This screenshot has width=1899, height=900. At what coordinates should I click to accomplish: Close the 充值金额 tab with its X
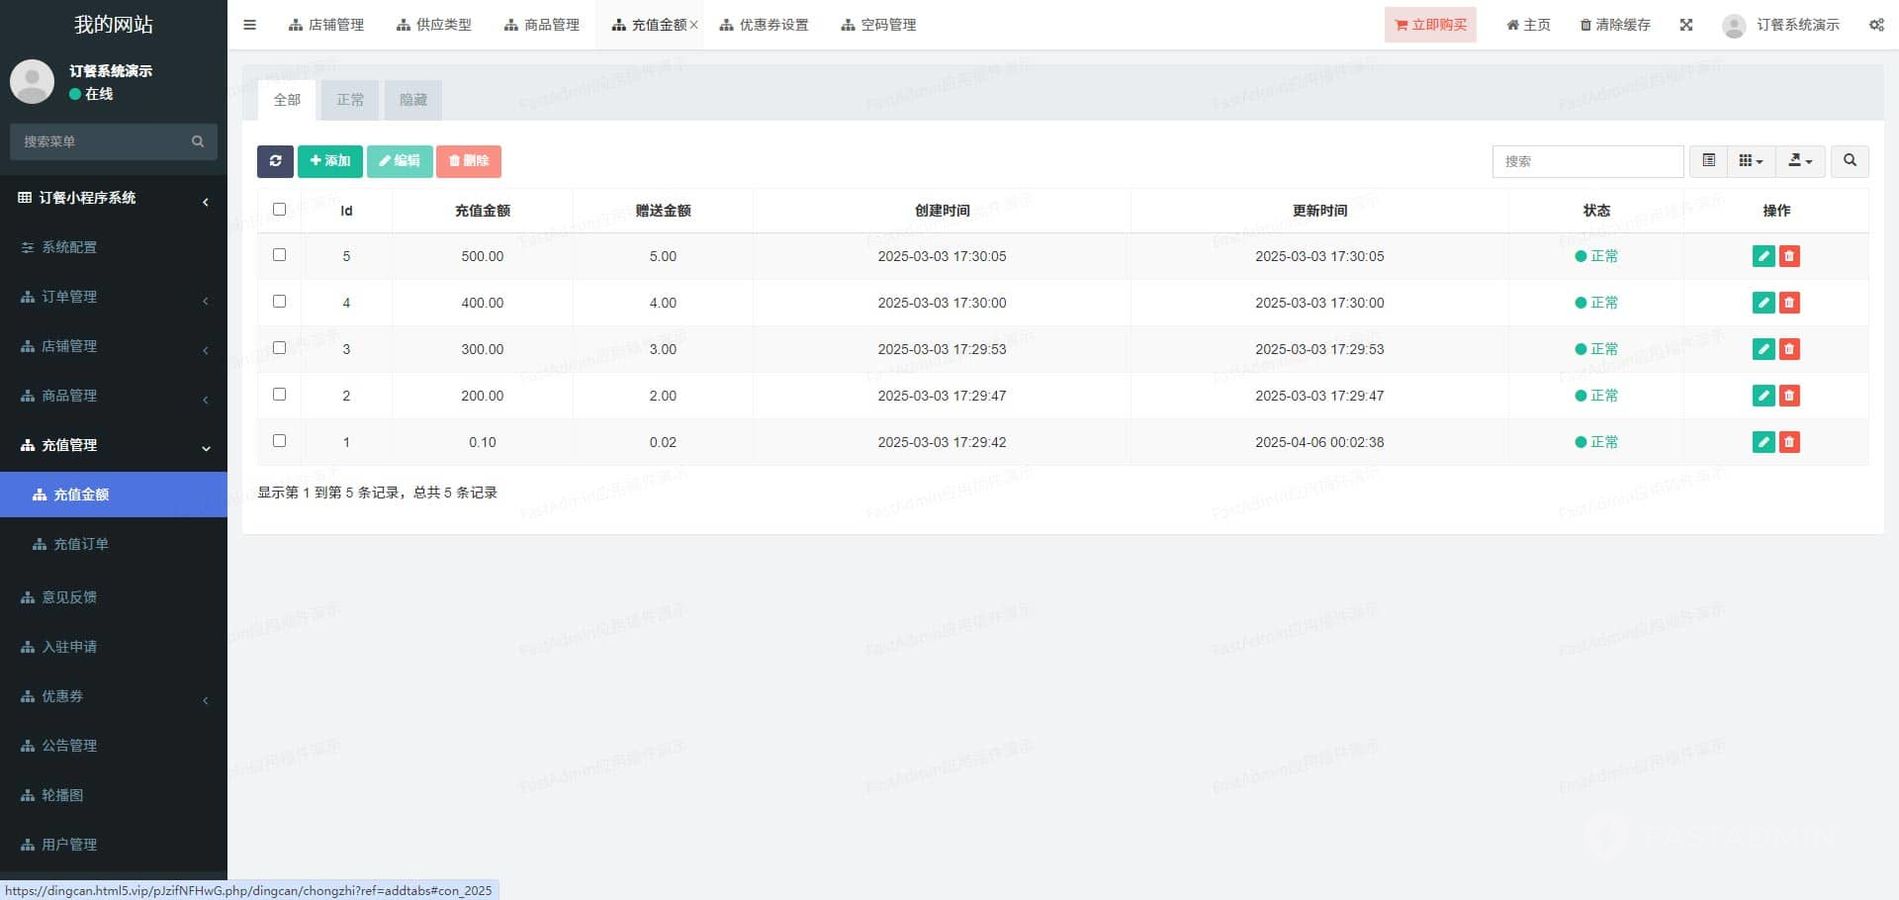pos(694,25)
